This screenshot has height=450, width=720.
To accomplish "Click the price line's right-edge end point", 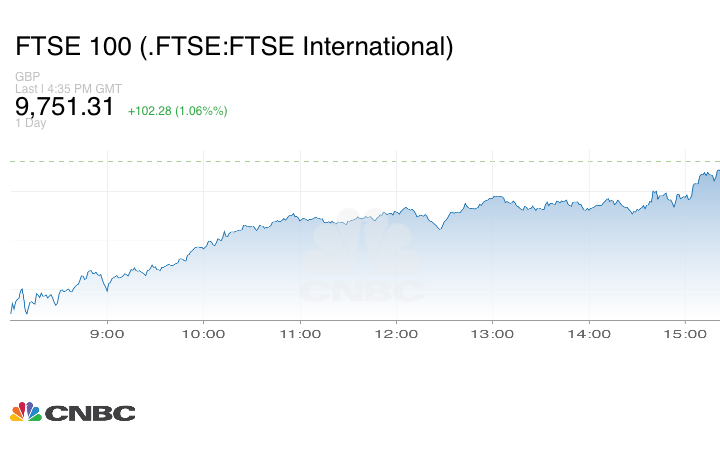I will [x=717, y=170].
